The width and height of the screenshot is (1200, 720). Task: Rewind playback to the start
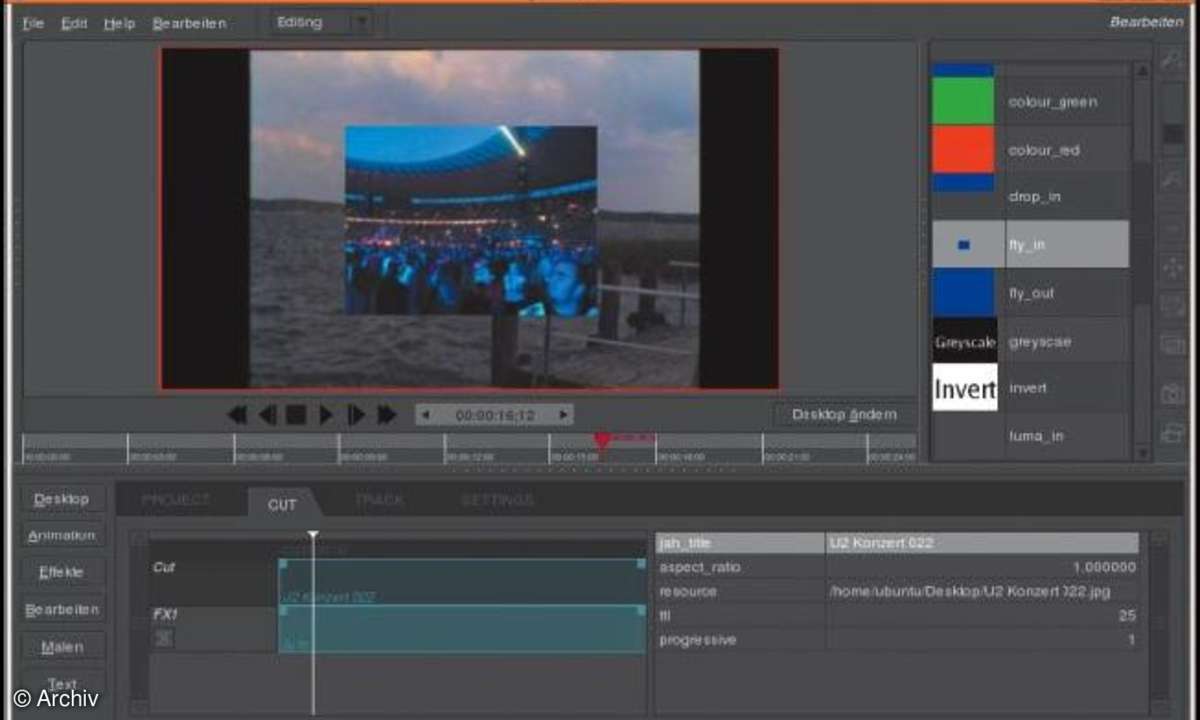[237, 415]
